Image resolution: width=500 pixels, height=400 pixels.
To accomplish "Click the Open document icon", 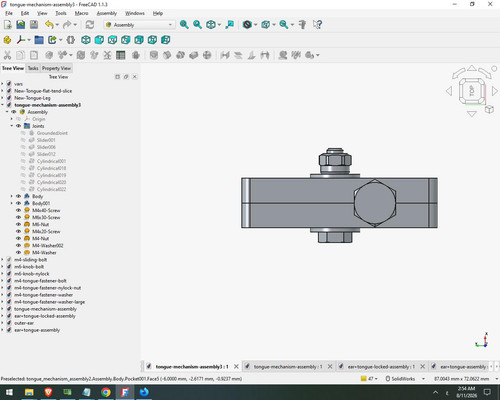I will 21,25.
